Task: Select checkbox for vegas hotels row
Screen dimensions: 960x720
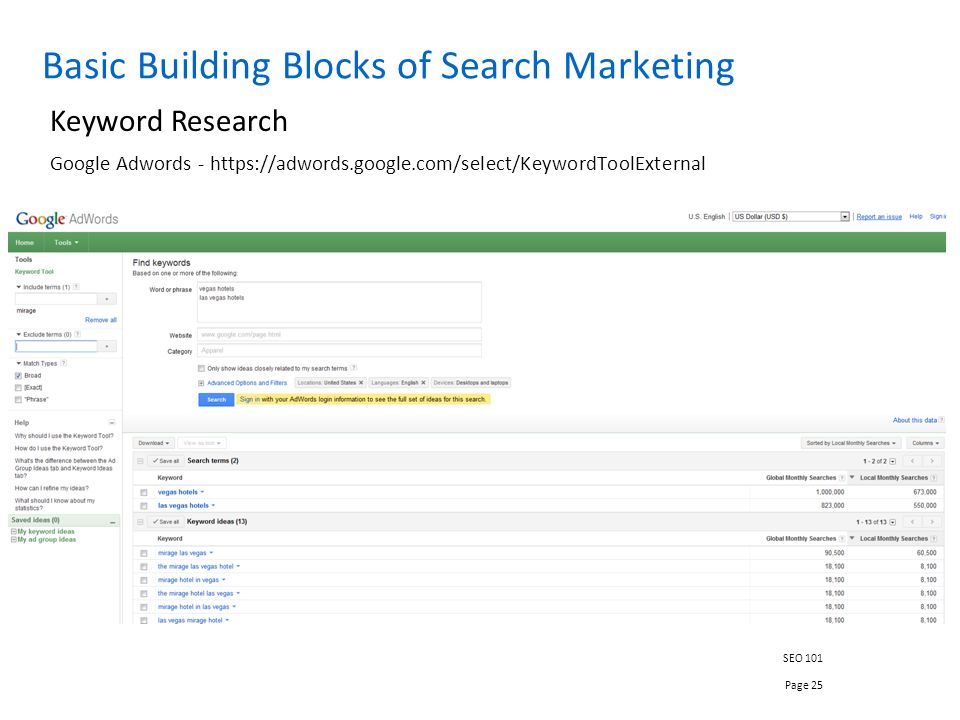Action: pyautogui.click(x=144, y=492)
